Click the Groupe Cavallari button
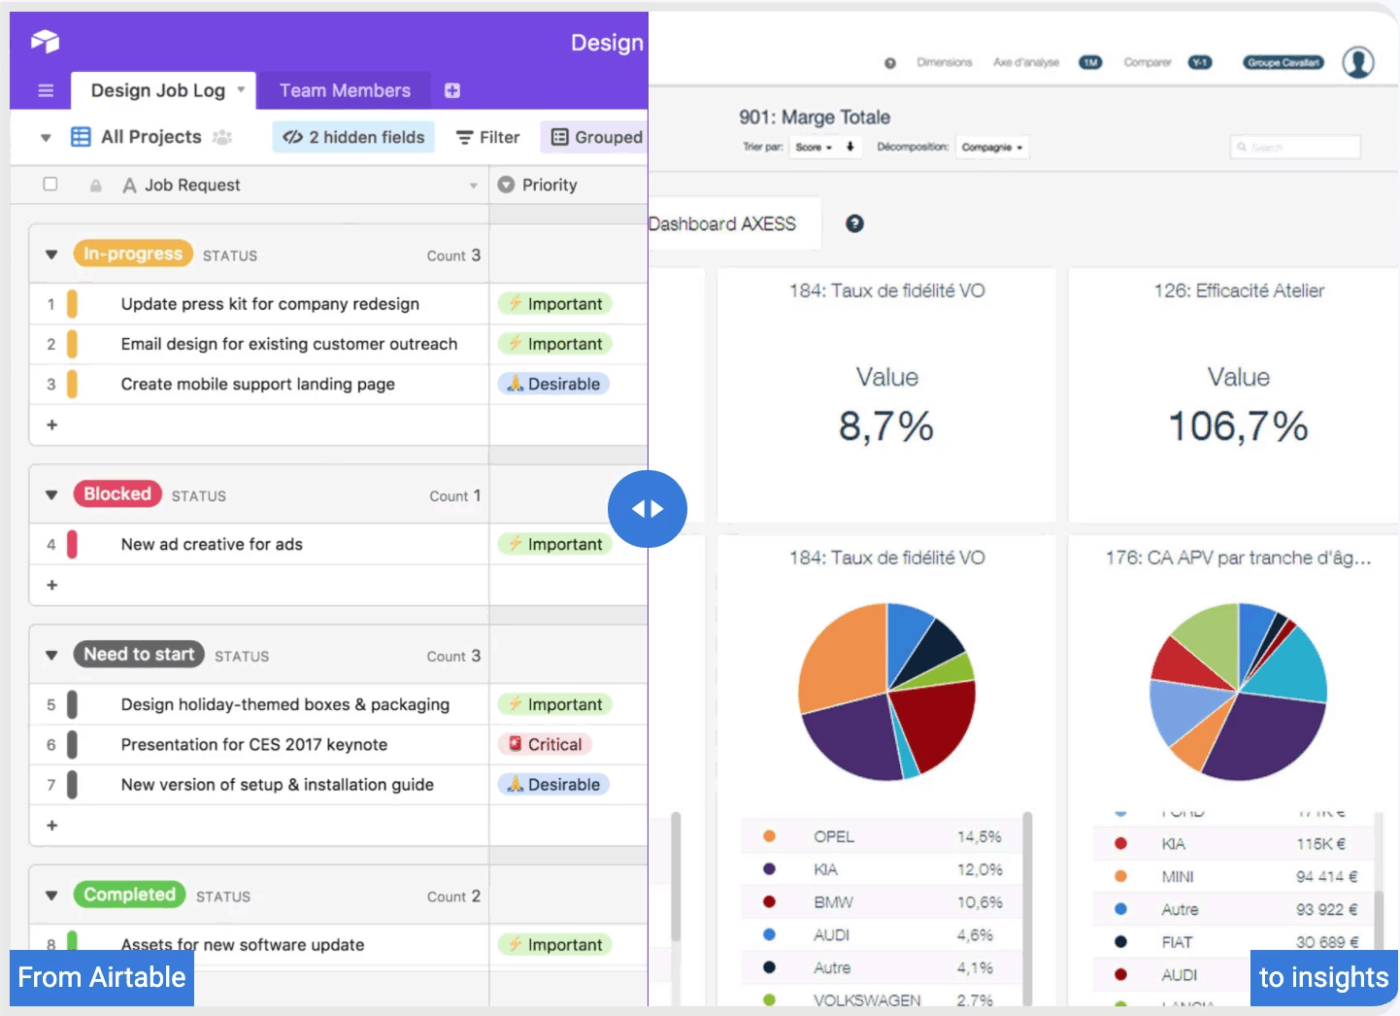1400x1016 pixels. [x=1283, y=61]
